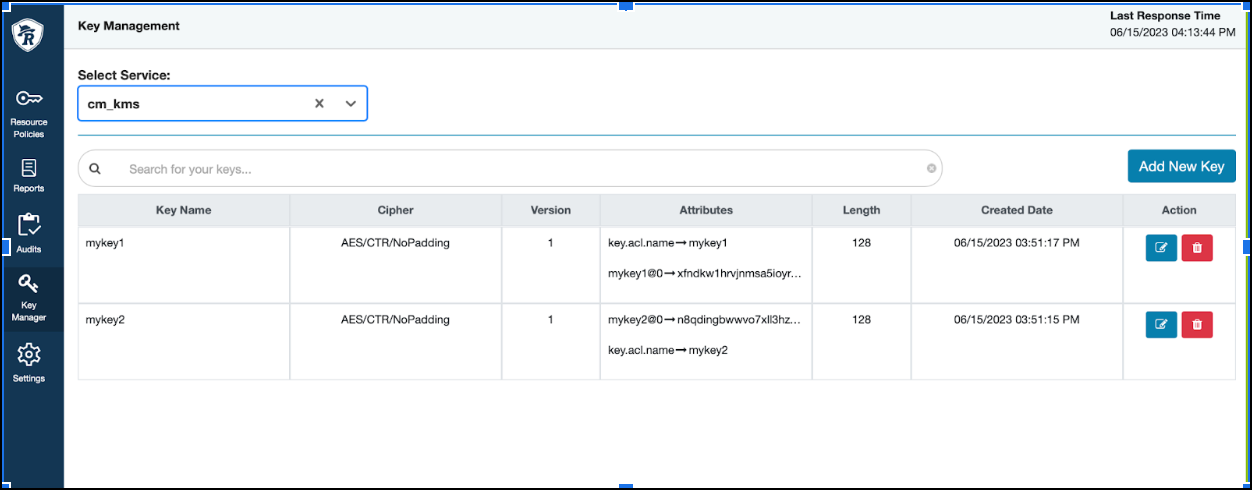Viewport: 1252px width, 490px height.
Task: Go to Audits in sidebar
Action: (29, 234)
